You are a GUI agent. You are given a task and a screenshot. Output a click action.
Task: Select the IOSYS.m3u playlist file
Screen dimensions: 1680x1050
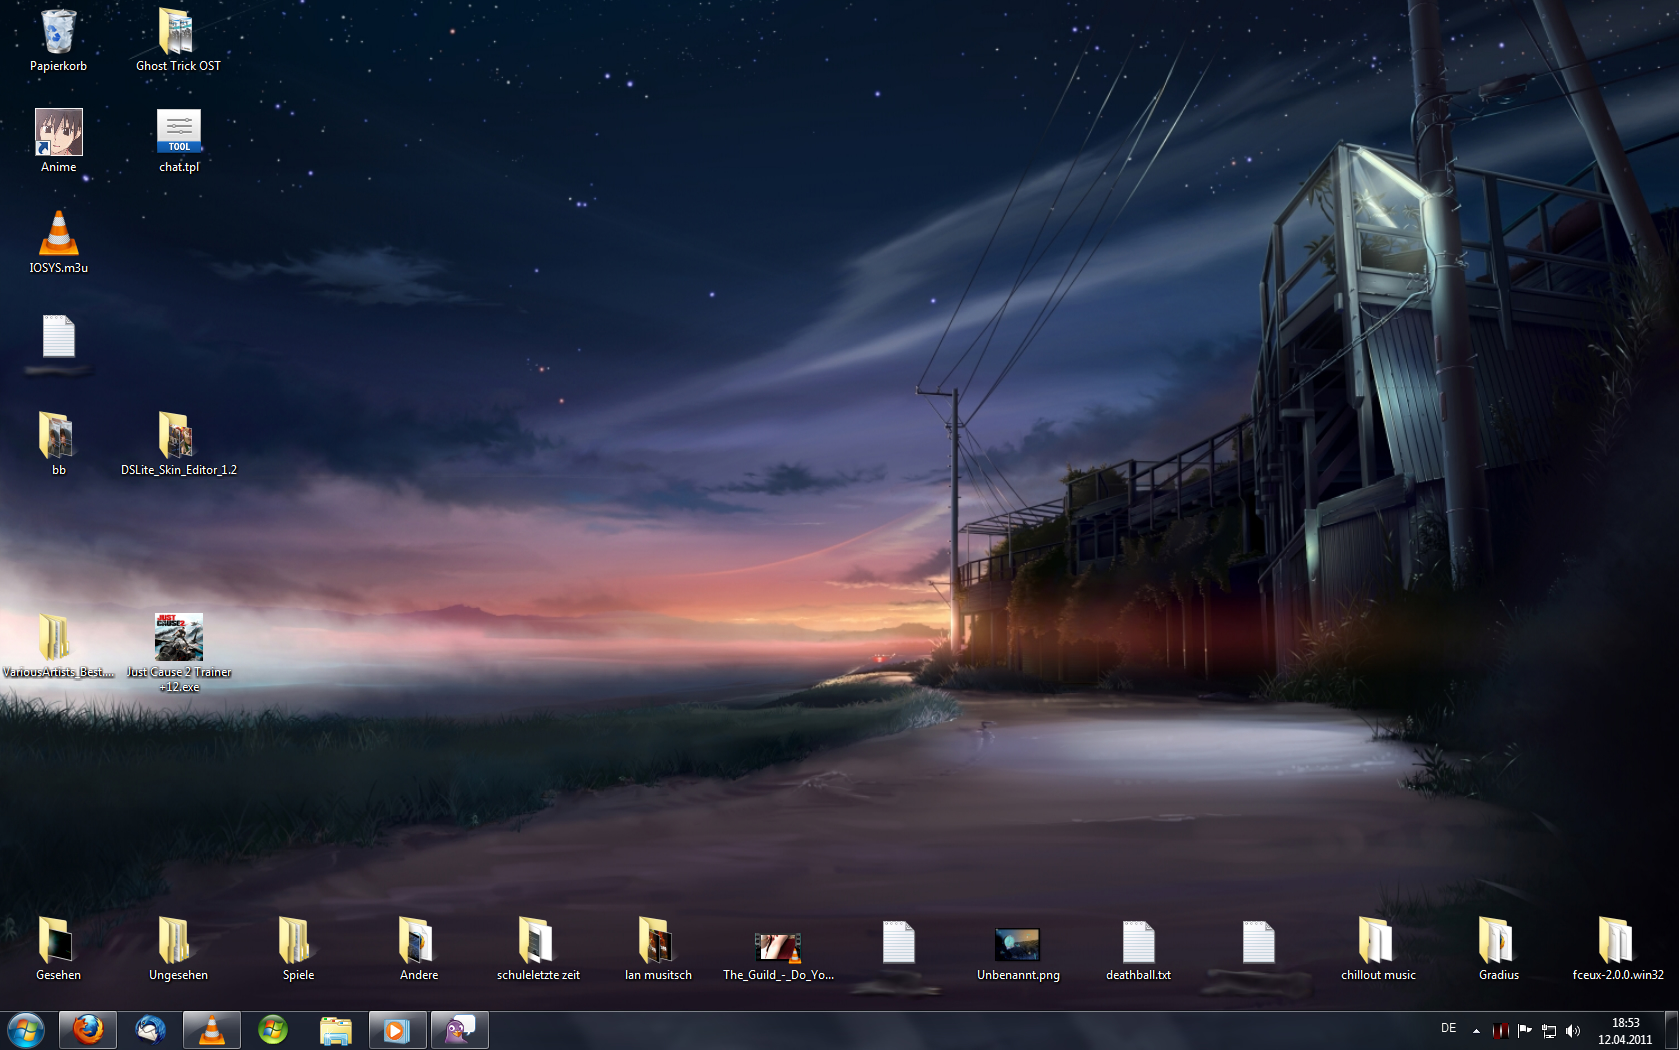click(x=59, y=236)
